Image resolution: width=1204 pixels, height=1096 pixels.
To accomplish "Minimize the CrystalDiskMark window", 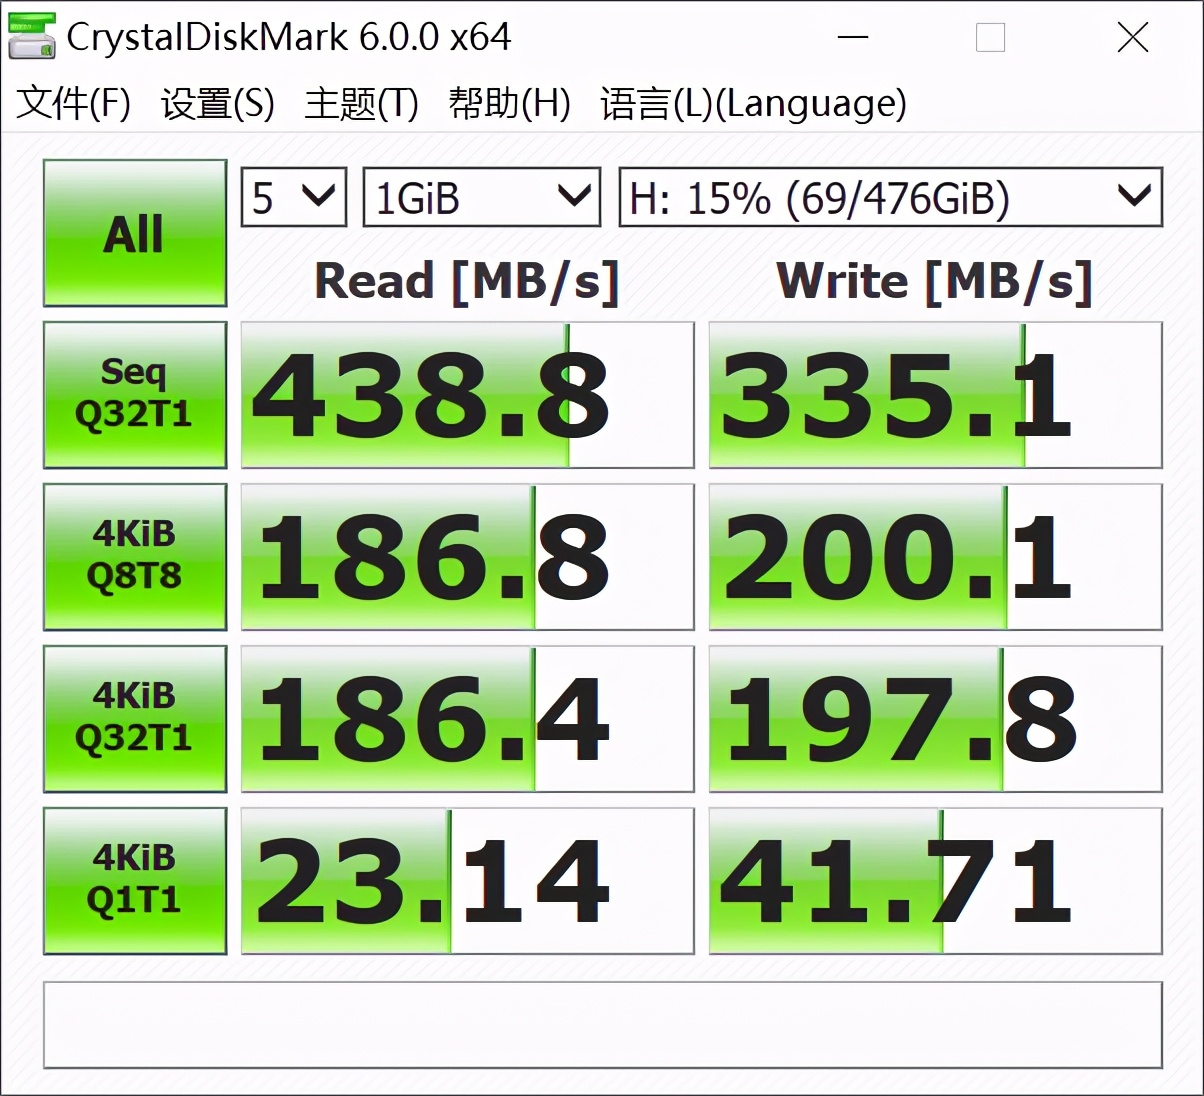I will click(x=853, y=38).
